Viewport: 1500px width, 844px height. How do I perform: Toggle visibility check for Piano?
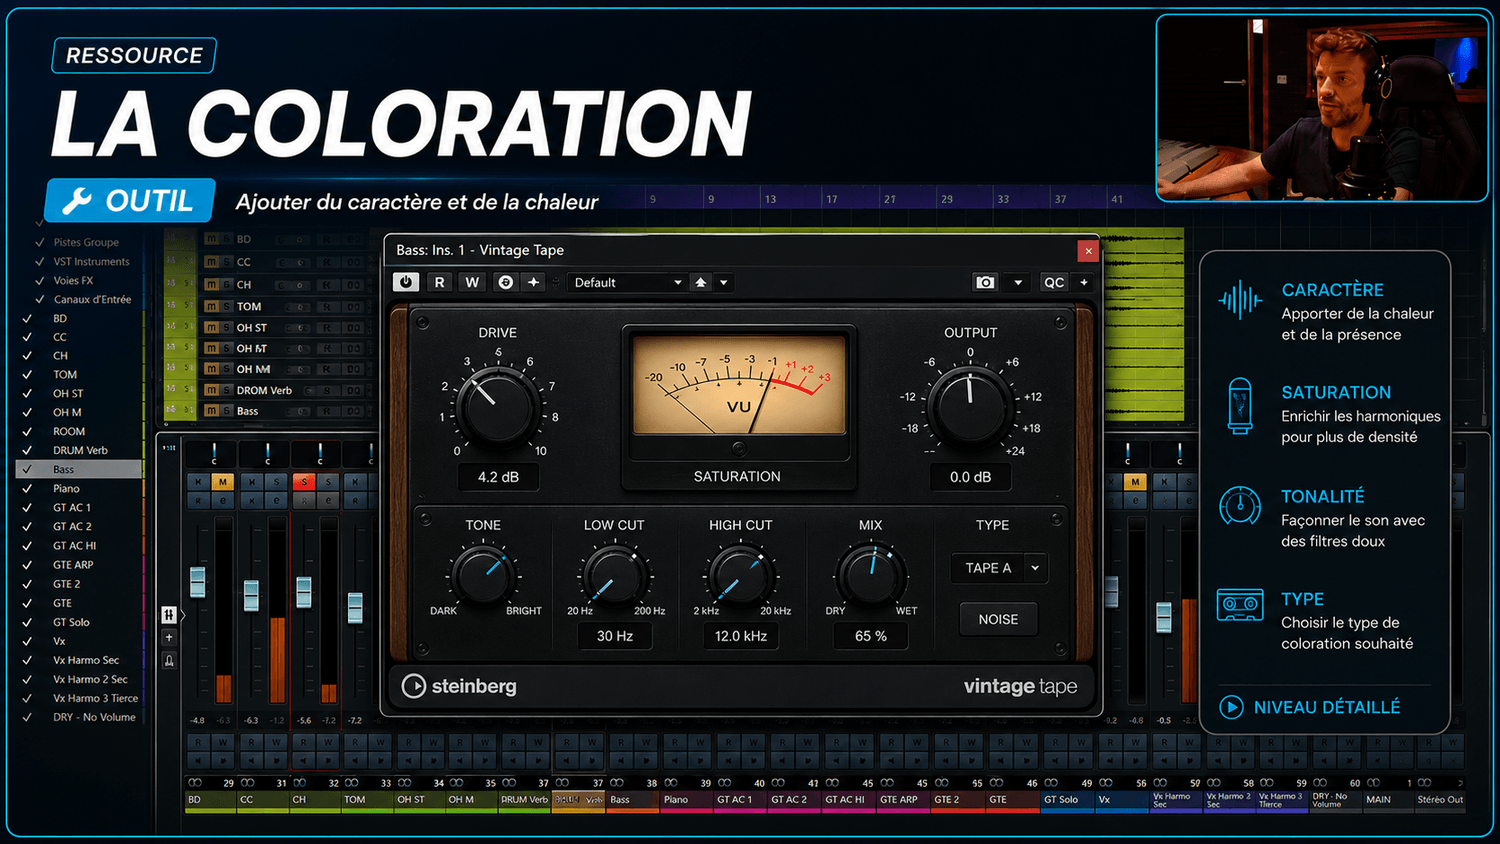tap(28, 489)
